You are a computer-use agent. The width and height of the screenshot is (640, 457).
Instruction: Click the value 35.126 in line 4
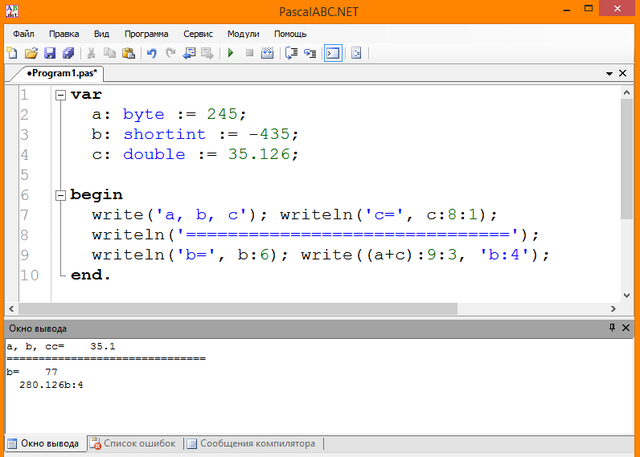(259, 154)
